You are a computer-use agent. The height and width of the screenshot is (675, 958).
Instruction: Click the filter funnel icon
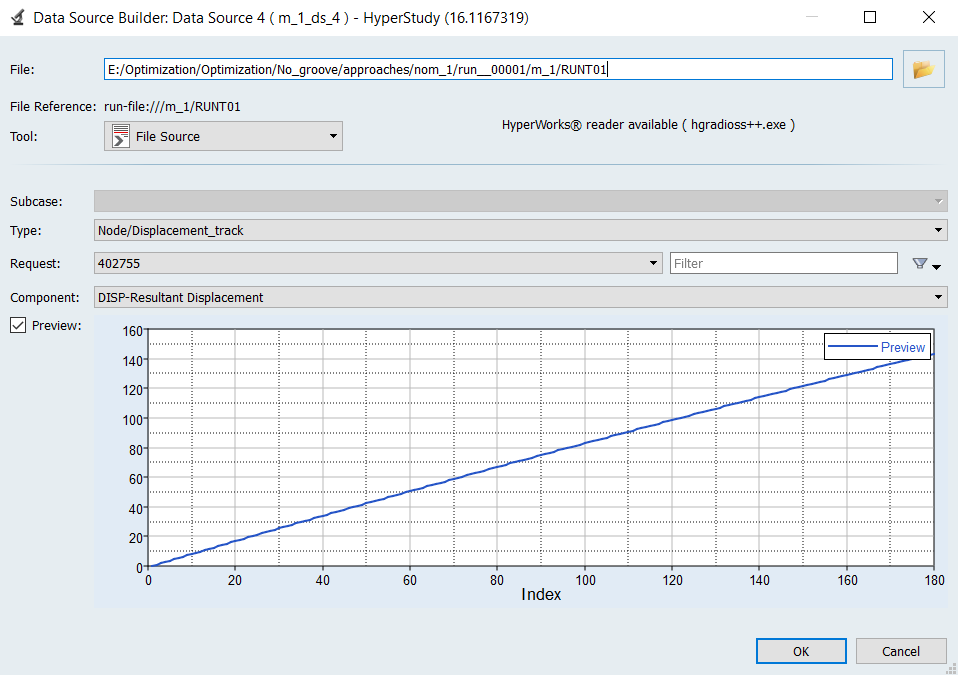pyautogui.click(x=920, y=263)
